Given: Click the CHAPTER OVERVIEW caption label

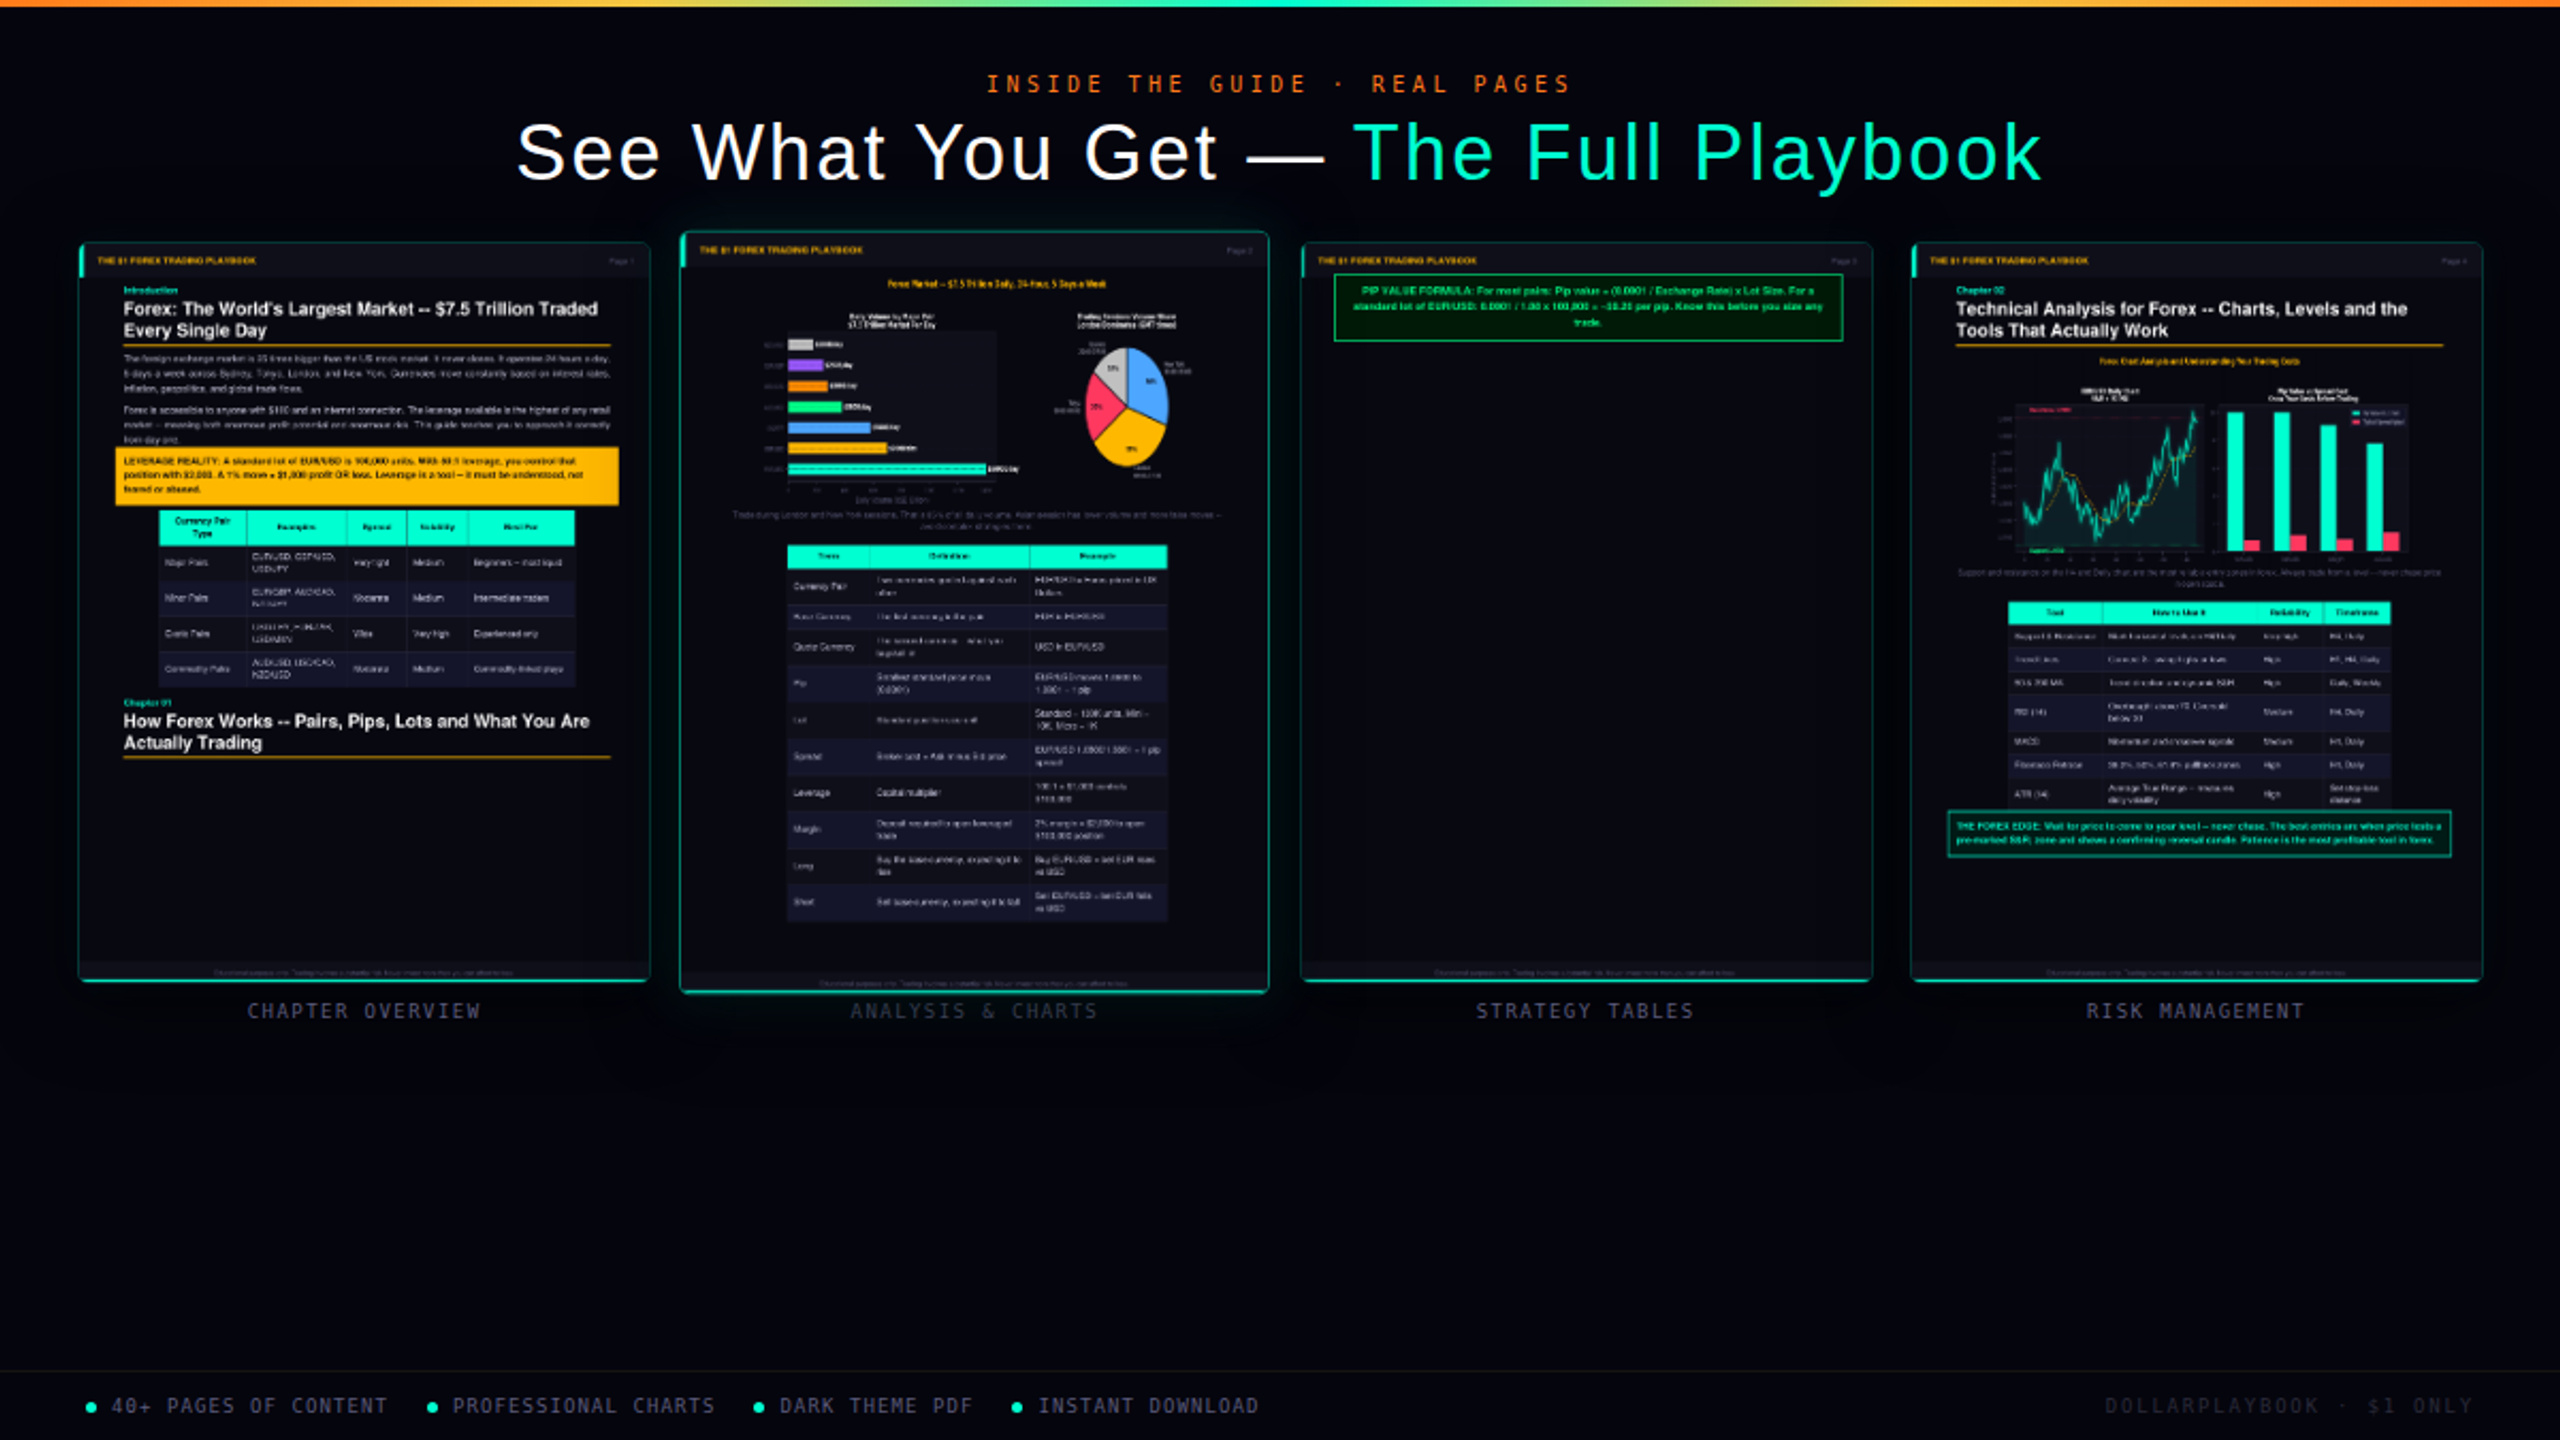Looking at the screenshot, I should click(364, 1011).
